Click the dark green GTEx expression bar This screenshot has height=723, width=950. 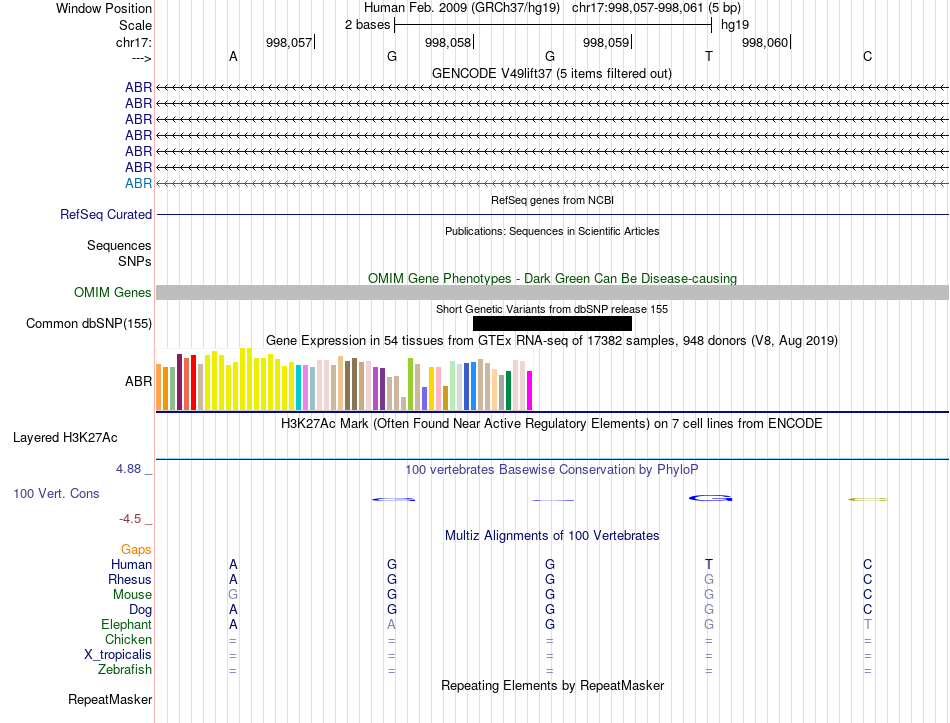point(508,391)
